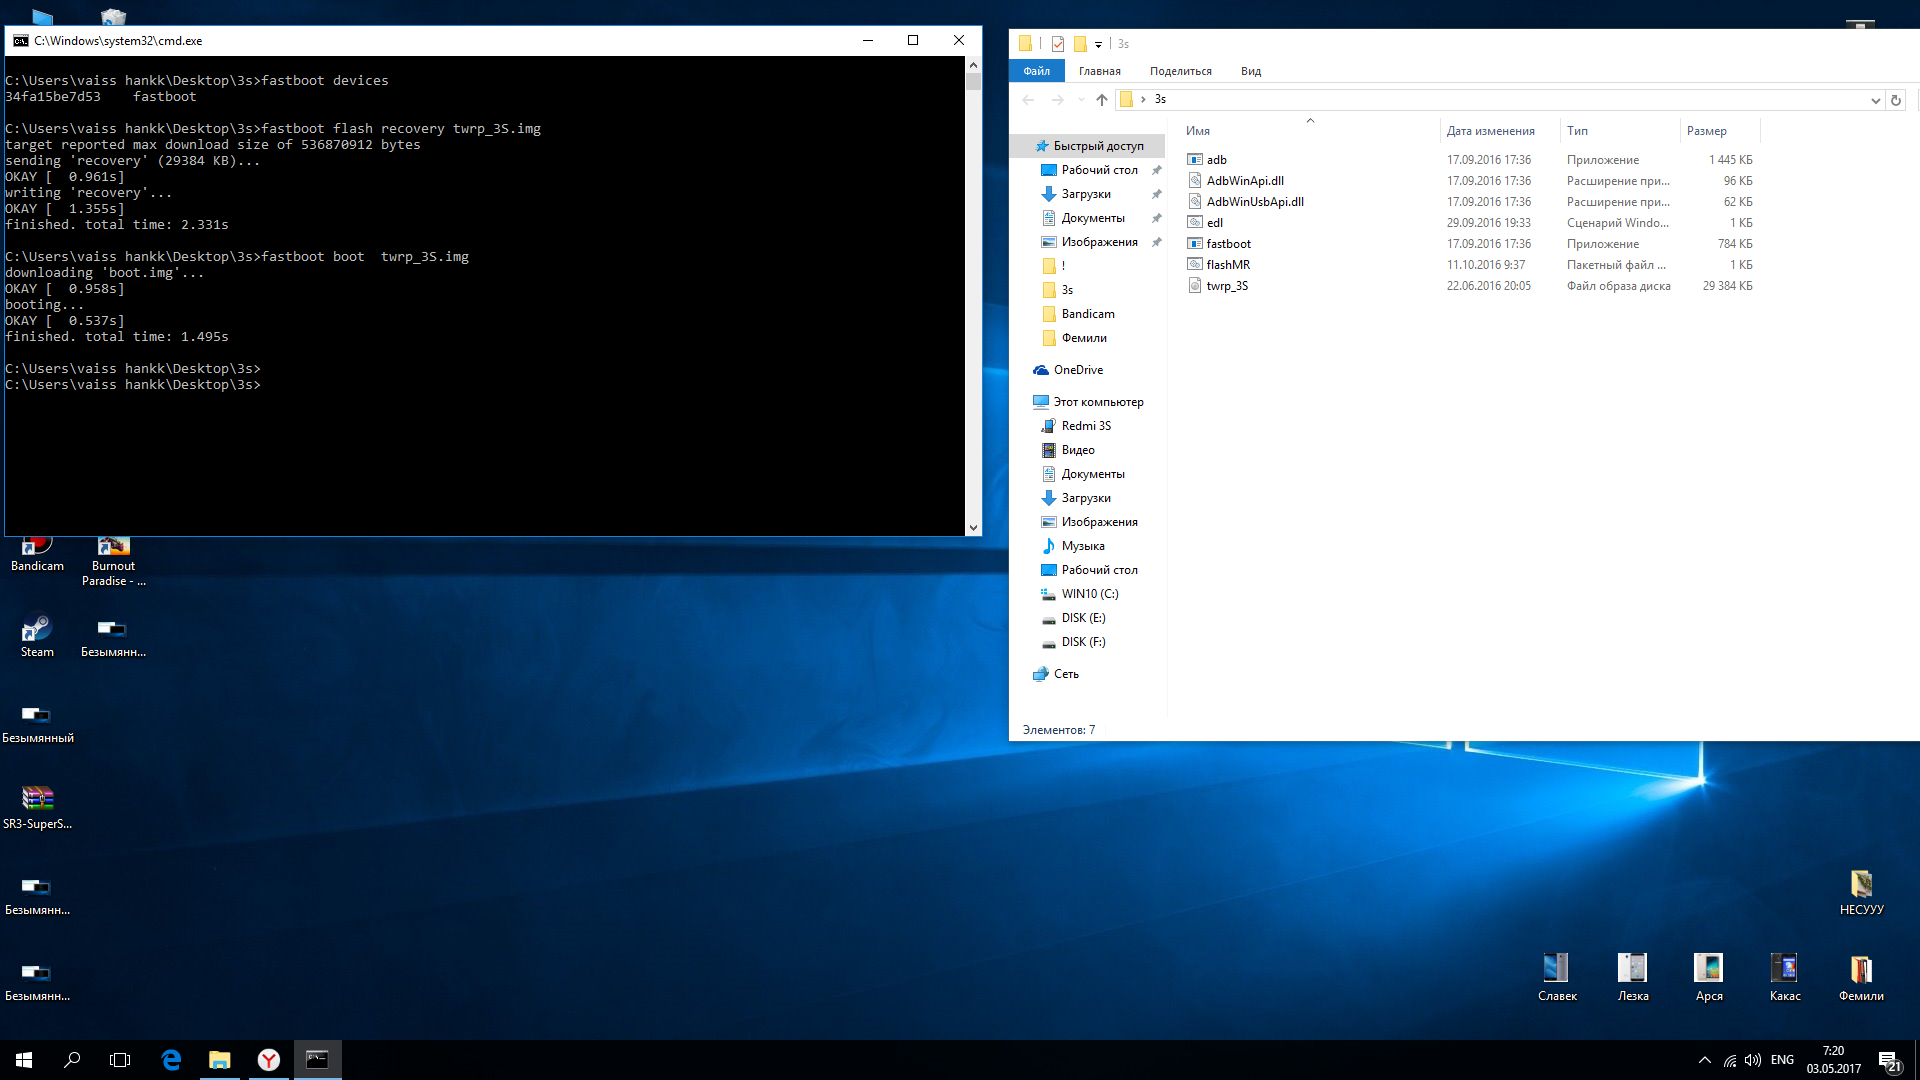Click the cmd window scroll down arrow
Screen dimensions: 1920x1080
pos(973,527)
